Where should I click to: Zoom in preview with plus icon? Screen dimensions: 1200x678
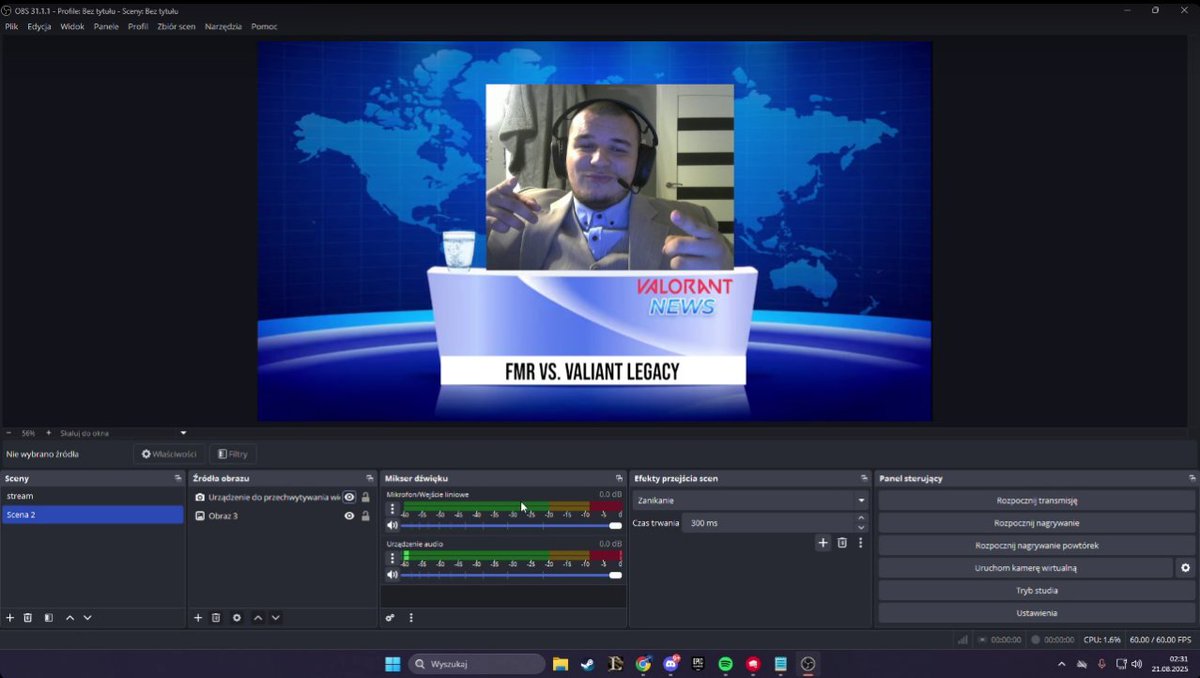click(48, 433)
